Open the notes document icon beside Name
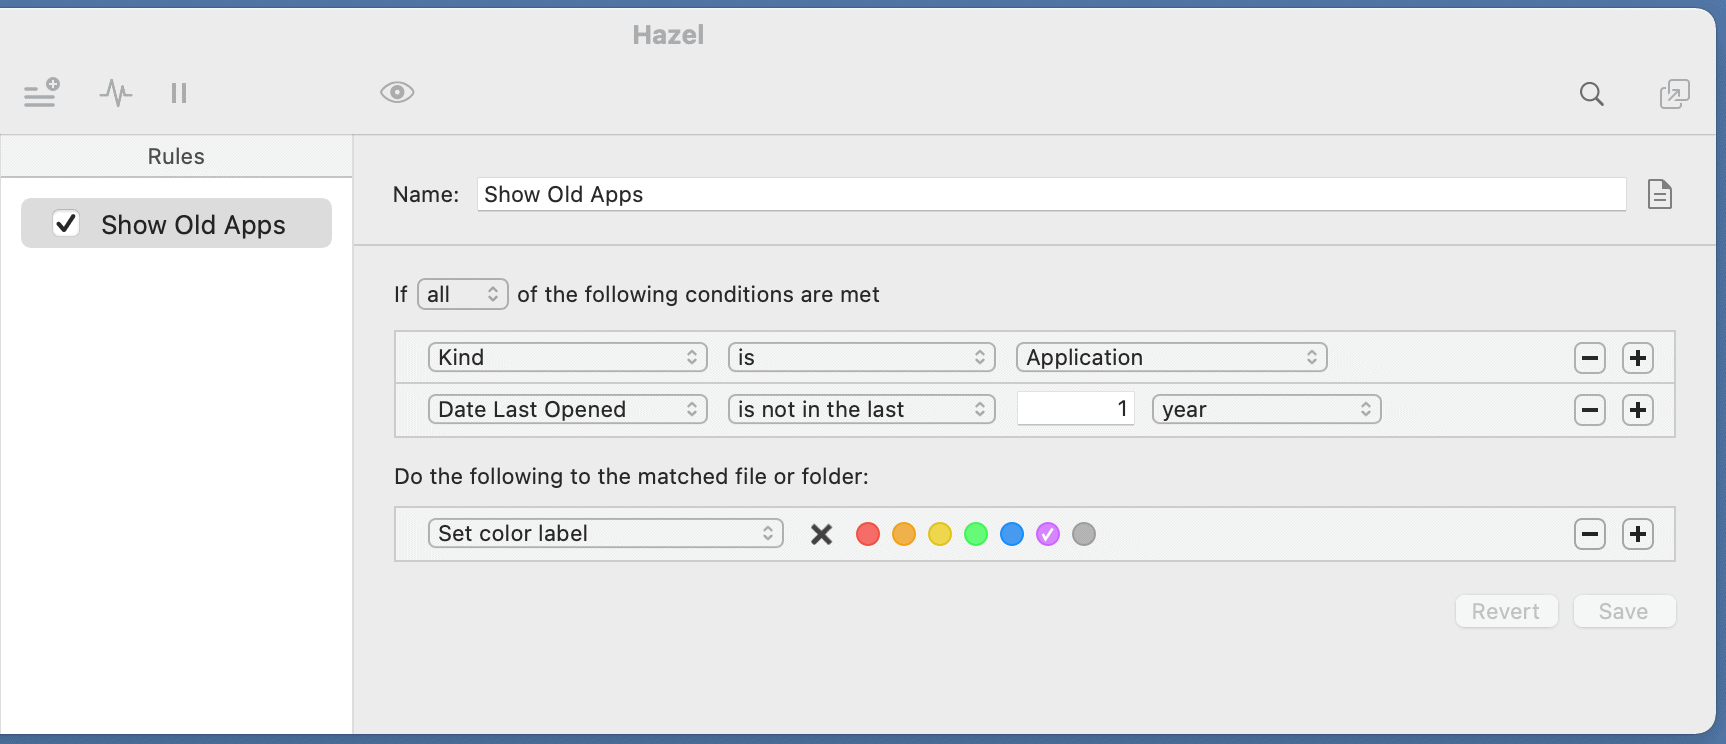The width and height of the screenshot is (1726, 744). [x=1660, y=194]
